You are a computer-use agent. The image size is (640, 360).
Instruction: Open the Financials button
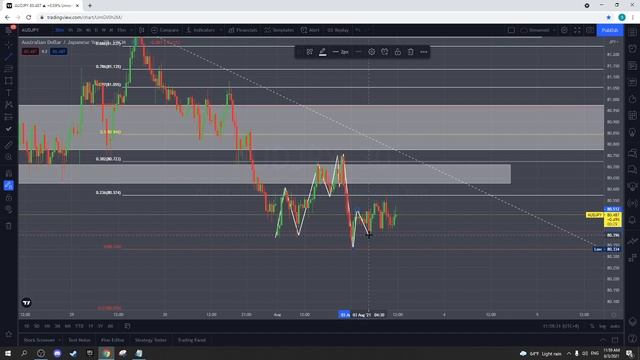(243, 30)
